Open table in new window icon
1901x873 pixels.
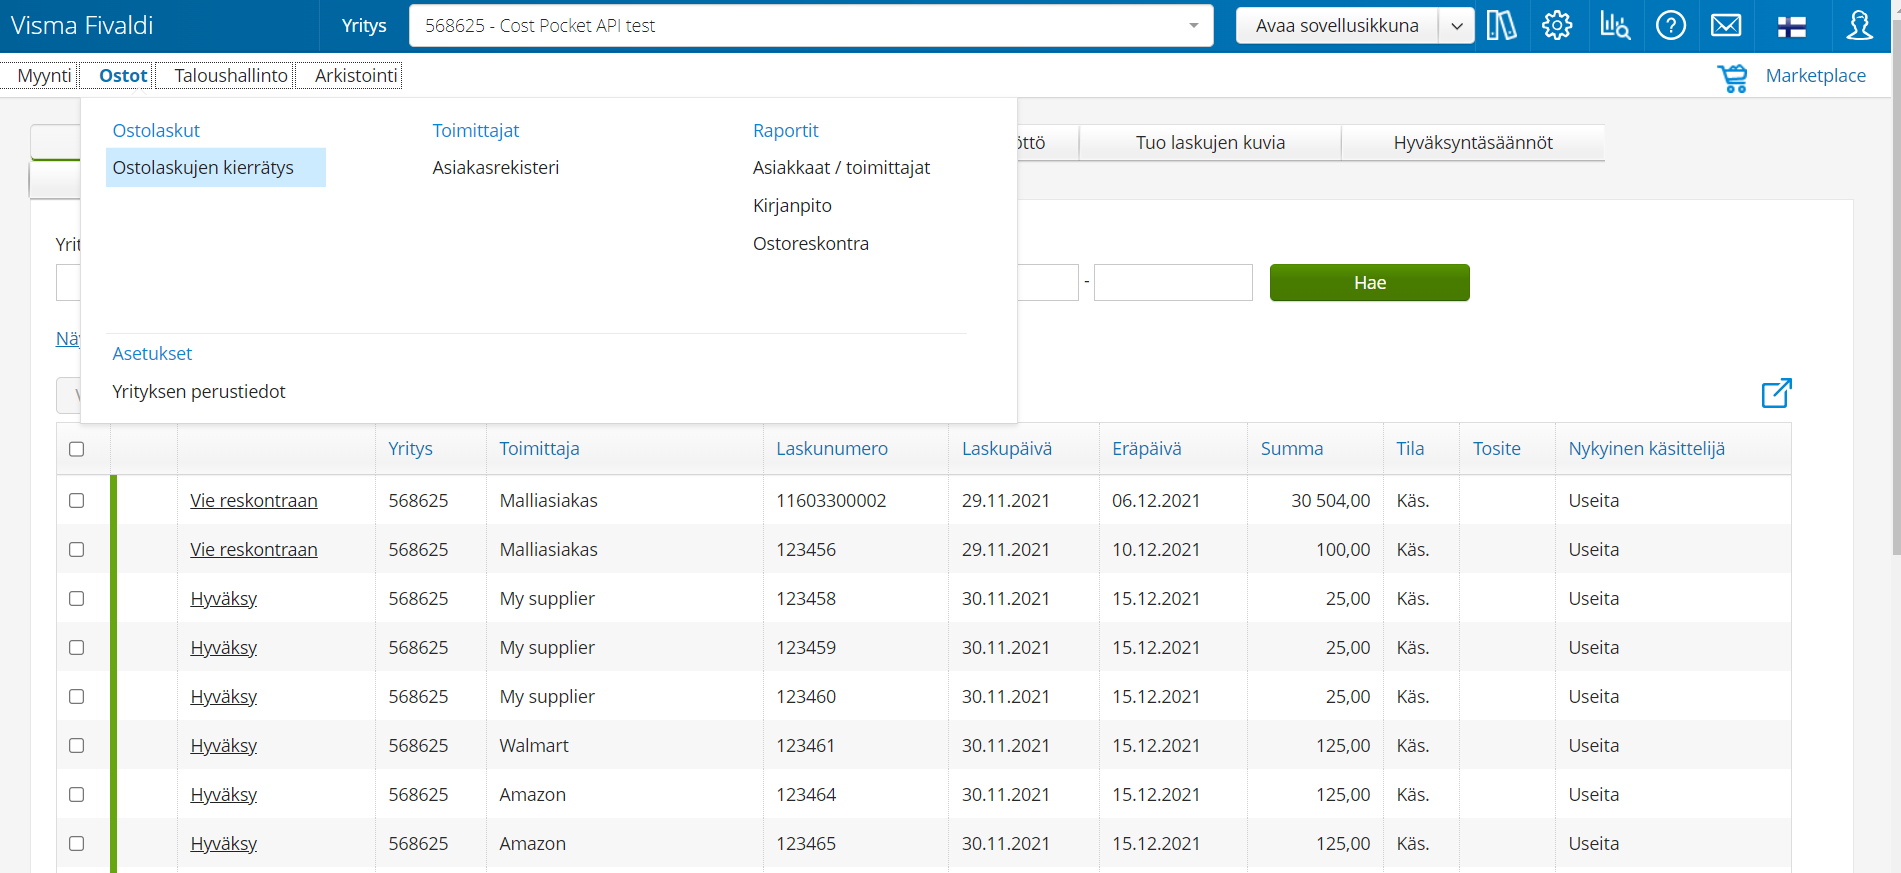coord(1776,393)
